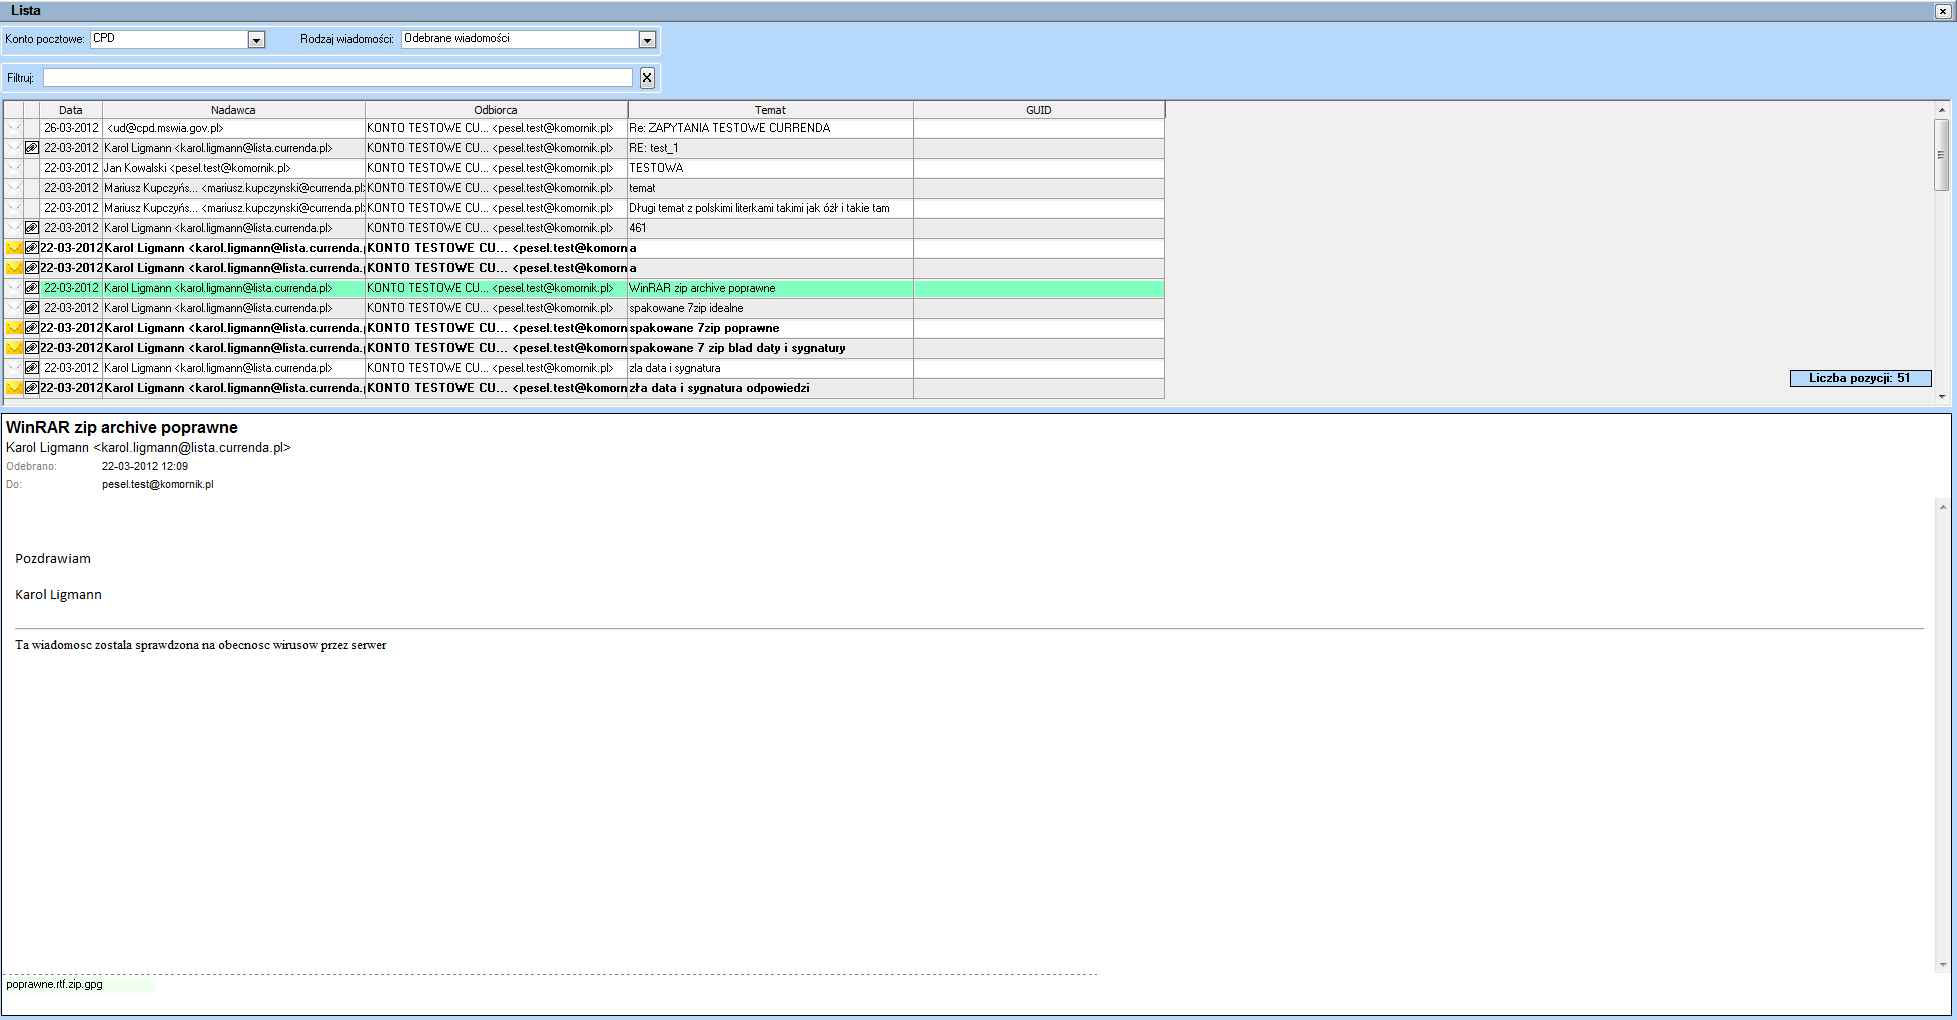Click the yellow unread envelope of 'spakowane 7zip poprawne'
1957x1020 pixels.
[x=14, y=328]
